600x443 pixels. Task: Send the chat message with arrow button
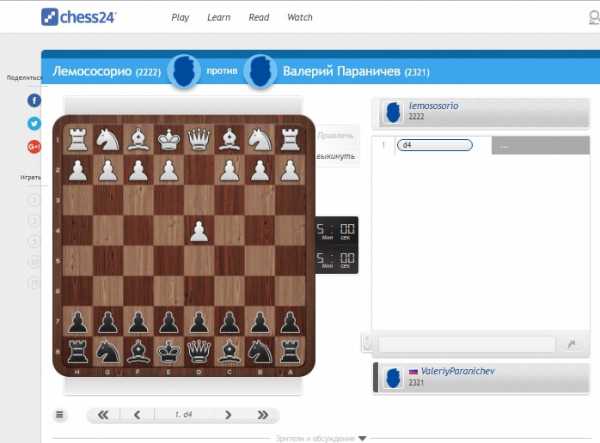[571, 344]
